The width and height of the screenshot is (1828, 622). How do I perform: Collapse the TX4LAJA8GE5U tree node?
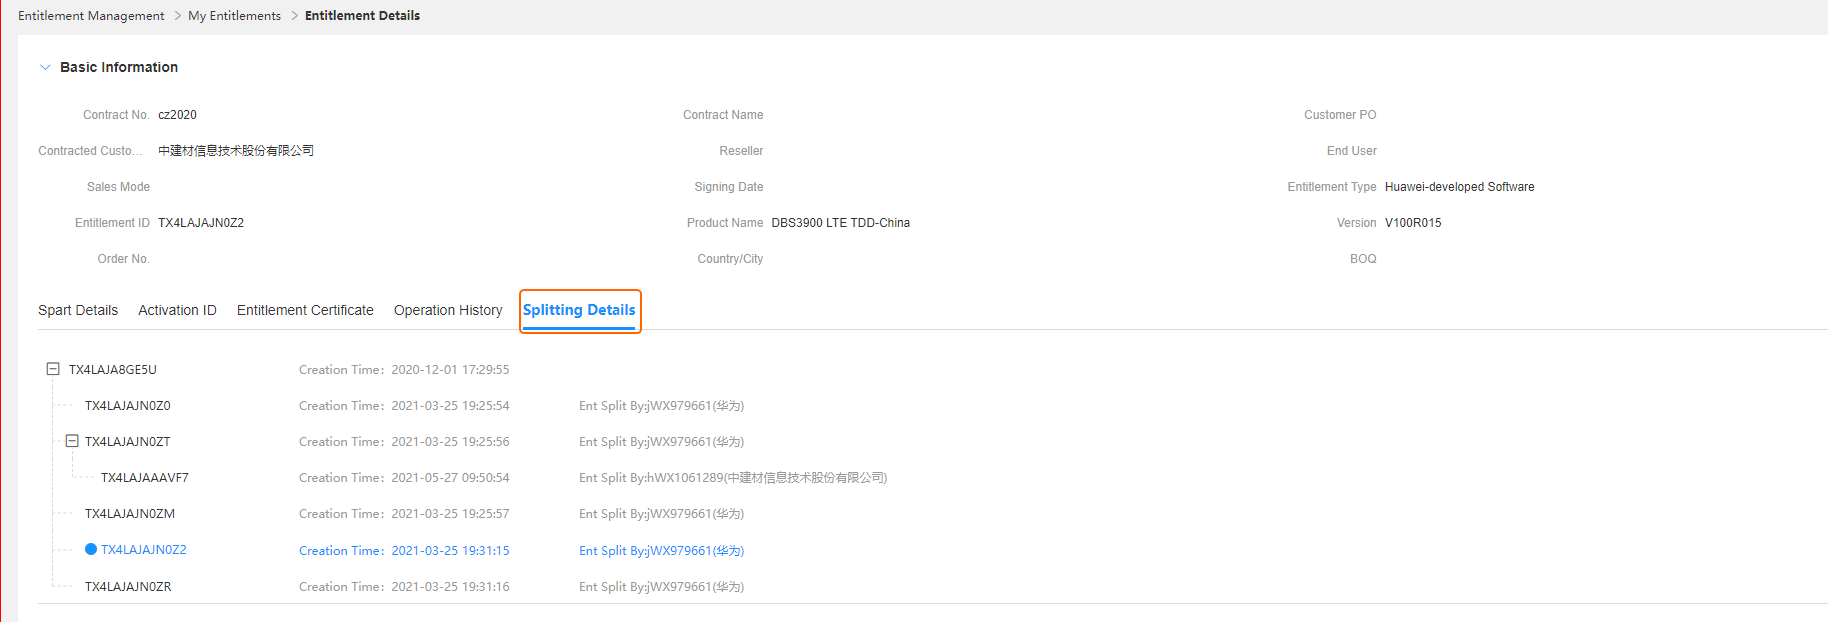[53, 369]
